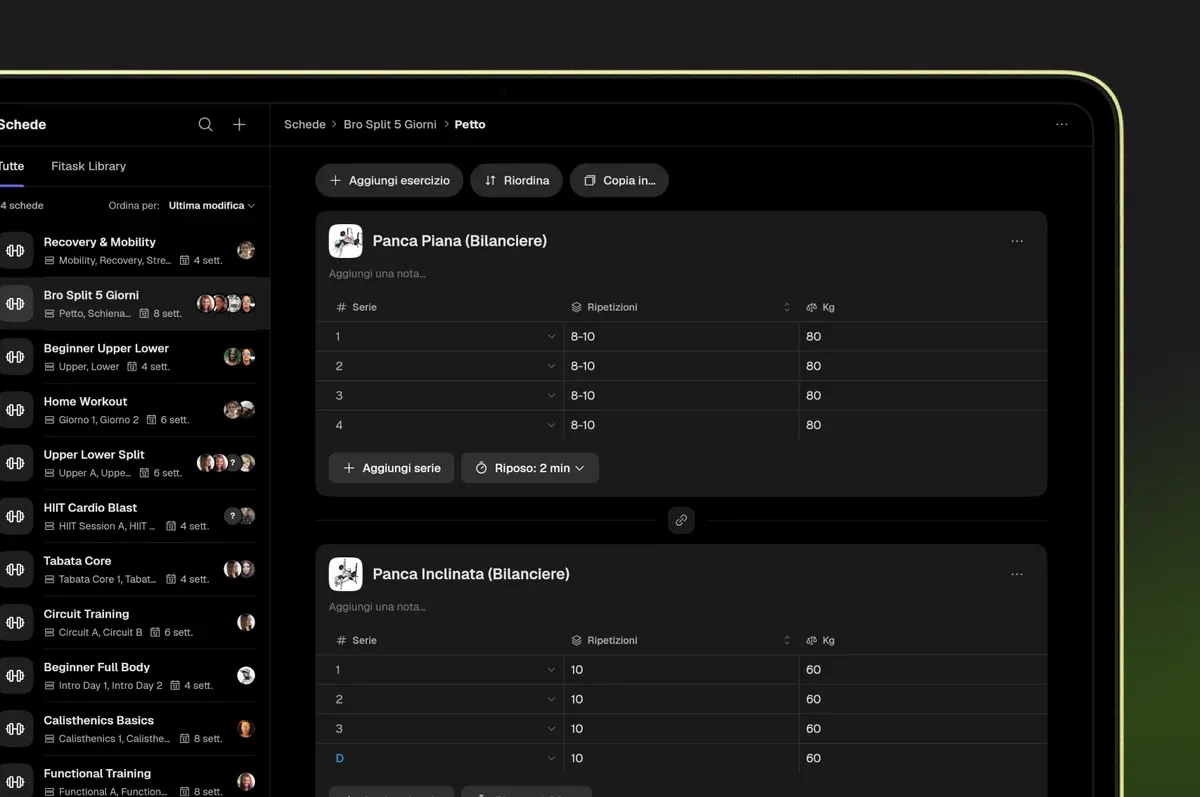Open Panca Piana exercise options menu
Screen dimensions: 1200x797
(x=1017, y=241)
